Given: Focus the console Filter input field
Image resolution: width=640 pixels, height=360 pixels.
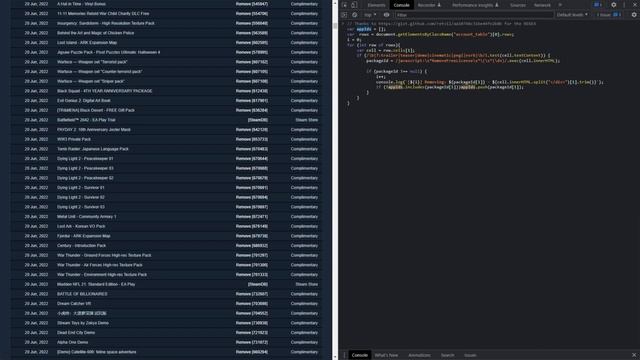Looking at the screenshot, I should point(474,15).
